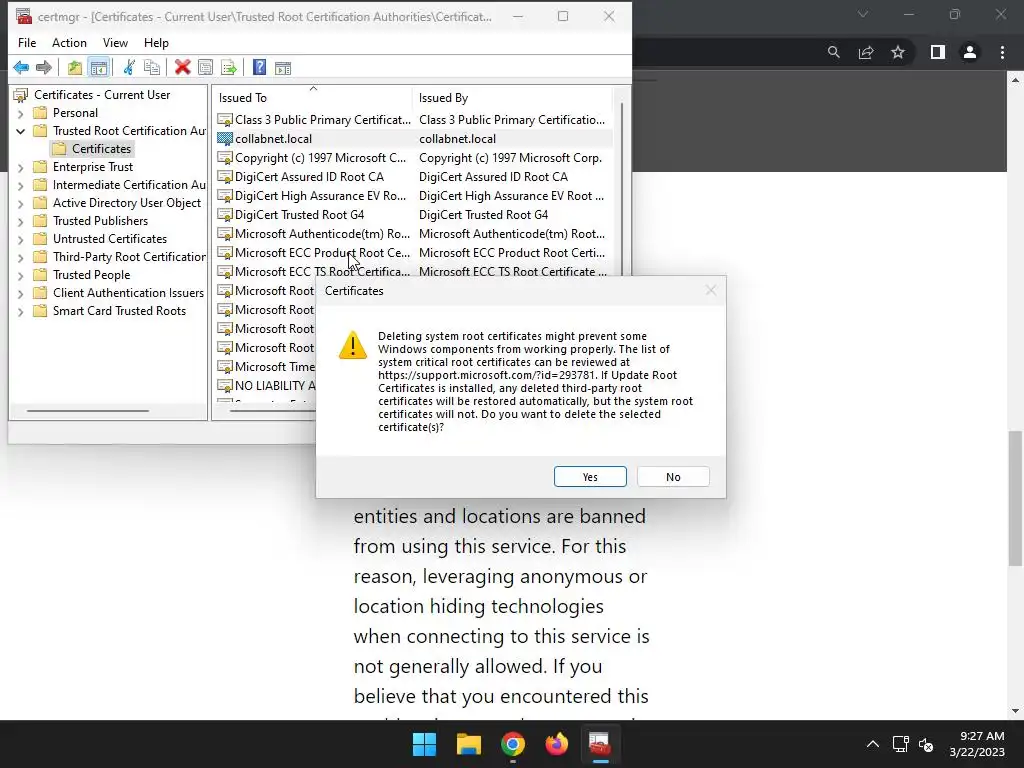The image size is (1024, 768).
Task: Click Chrome share page icon
Action: (x=866, y=52)
